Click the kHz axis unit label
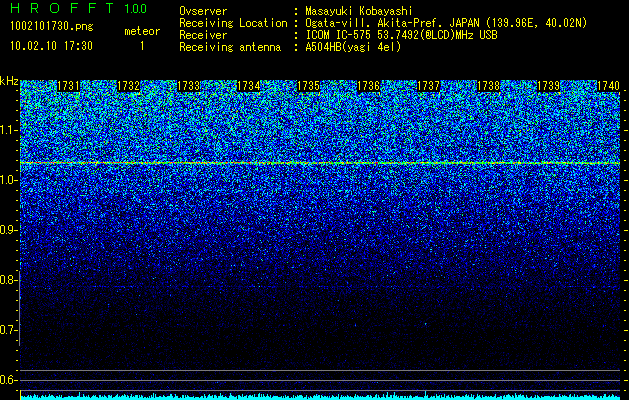Screen dimensions: 629x400 click(x=9, y=81)
